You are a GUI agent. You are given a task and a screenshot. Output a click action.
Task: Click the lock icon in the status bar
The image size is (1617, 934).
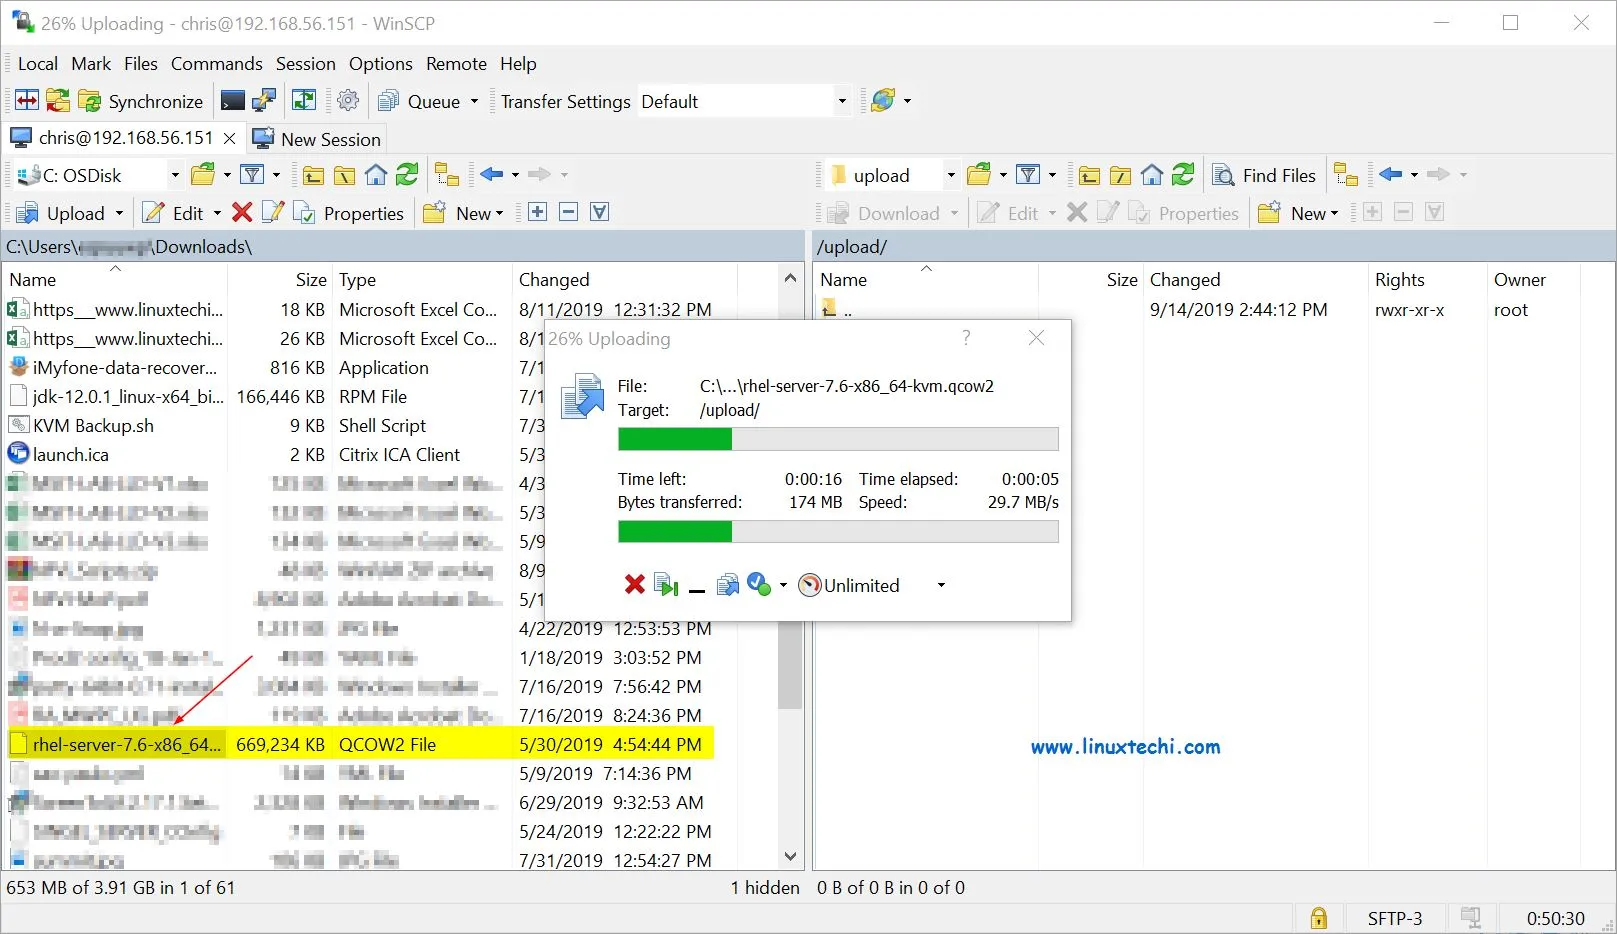[1319, 918]
